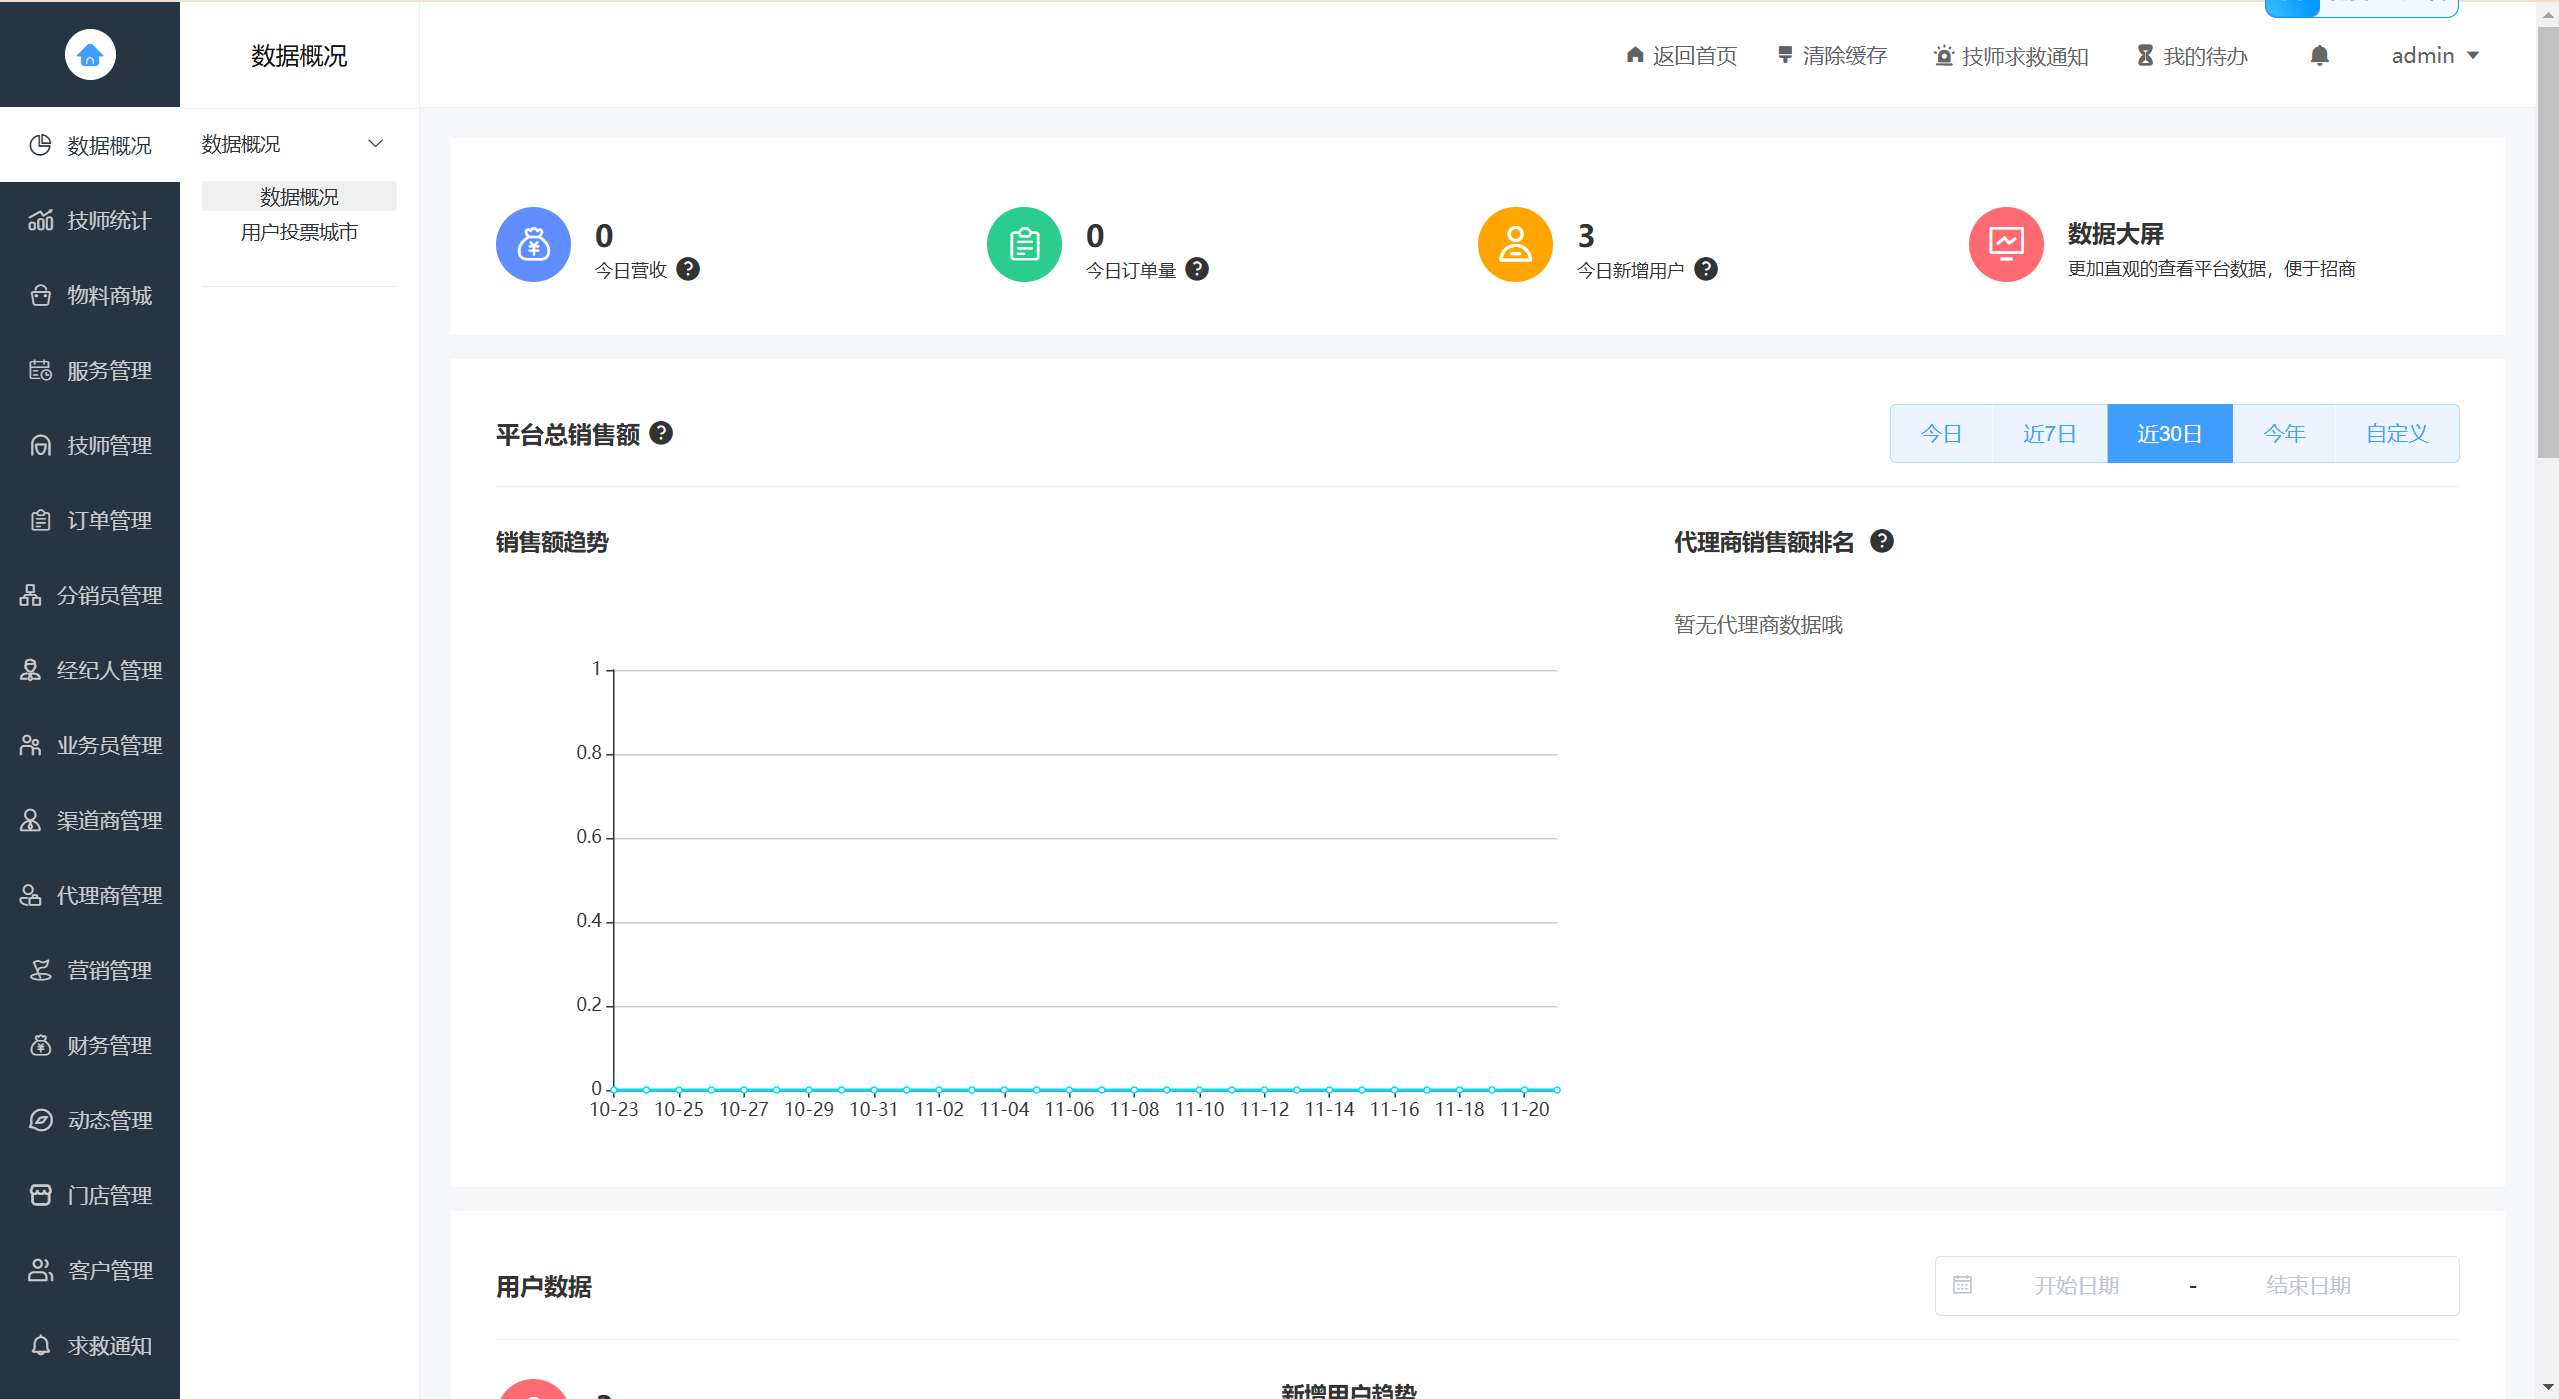
Task: Click the page vertical scrollbar thumb
Action: click(2547, 240)
